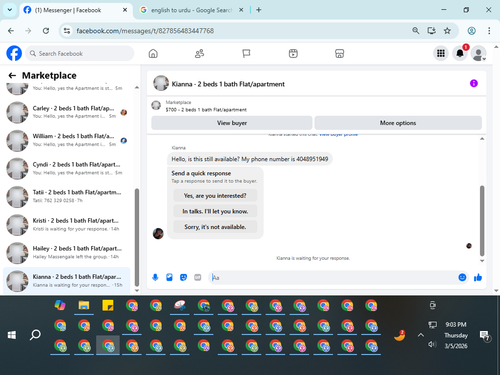The image size is (500, 375).
Task: Open the William conversation
Action: [x=67, y=140]
